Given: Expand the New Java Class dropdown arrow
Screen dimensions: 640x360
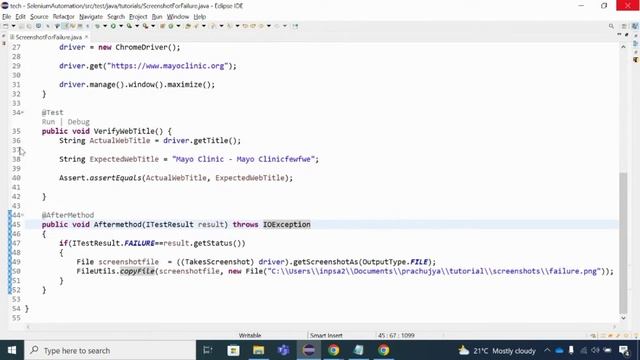Looking at the screenshot, I should (x=178, y=26).
